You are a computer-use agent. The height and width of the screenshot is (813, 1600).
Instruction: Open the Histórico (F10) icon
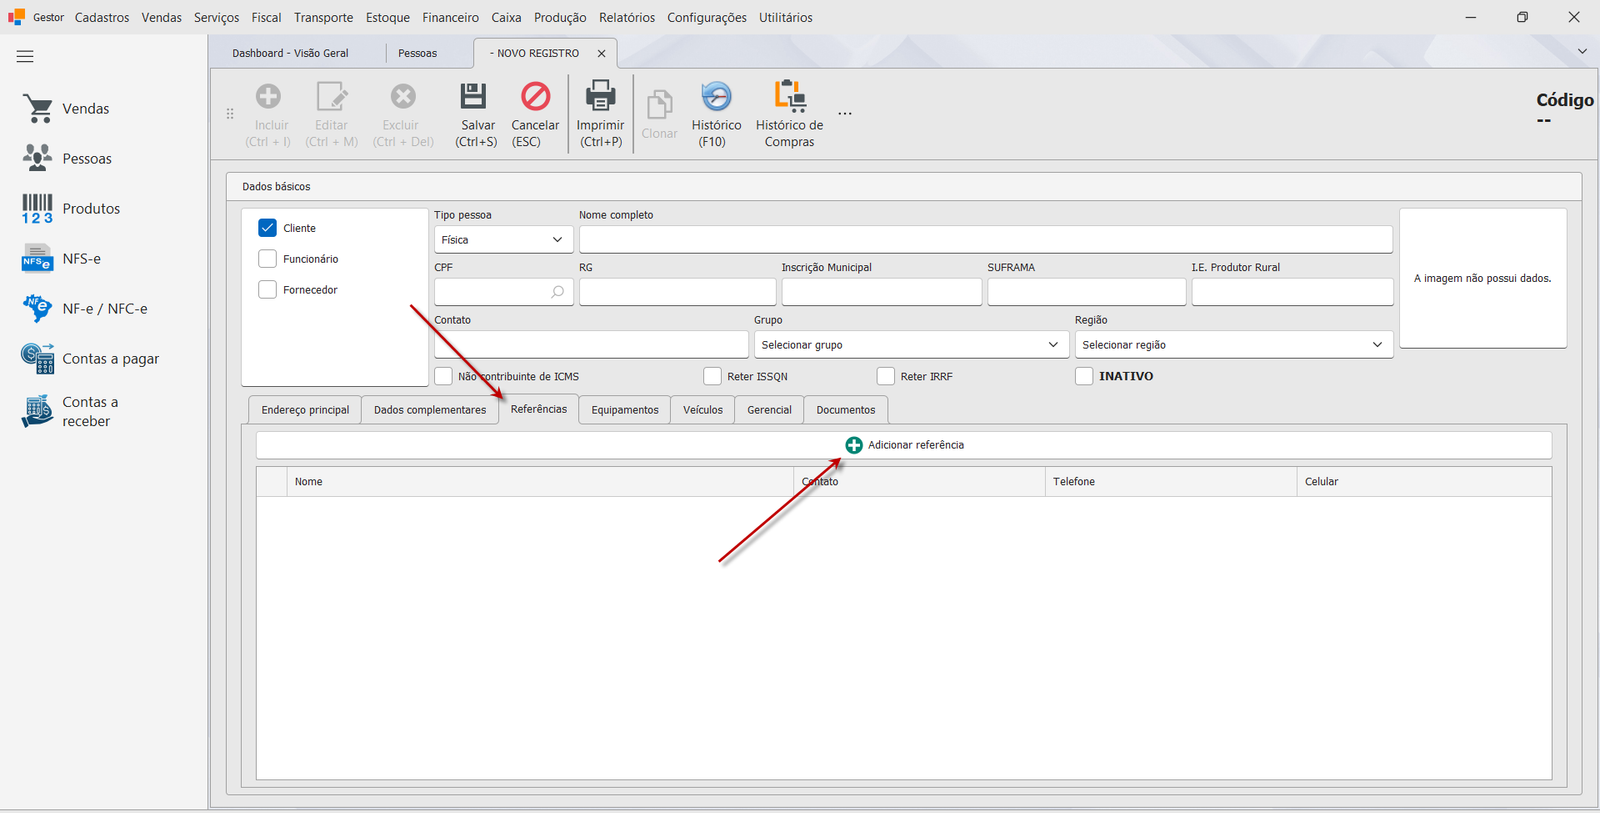[x=716, y=96]
